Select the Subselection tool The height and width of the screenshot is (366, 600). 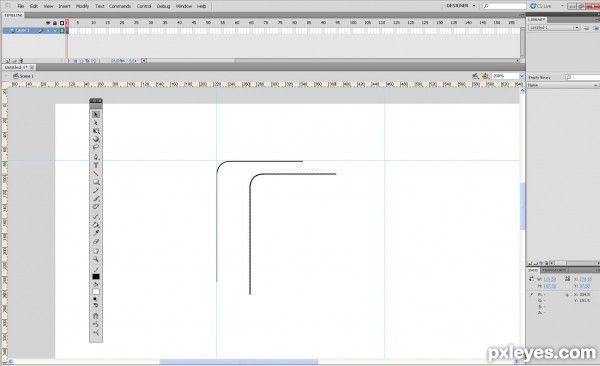[x=96, y=123]
